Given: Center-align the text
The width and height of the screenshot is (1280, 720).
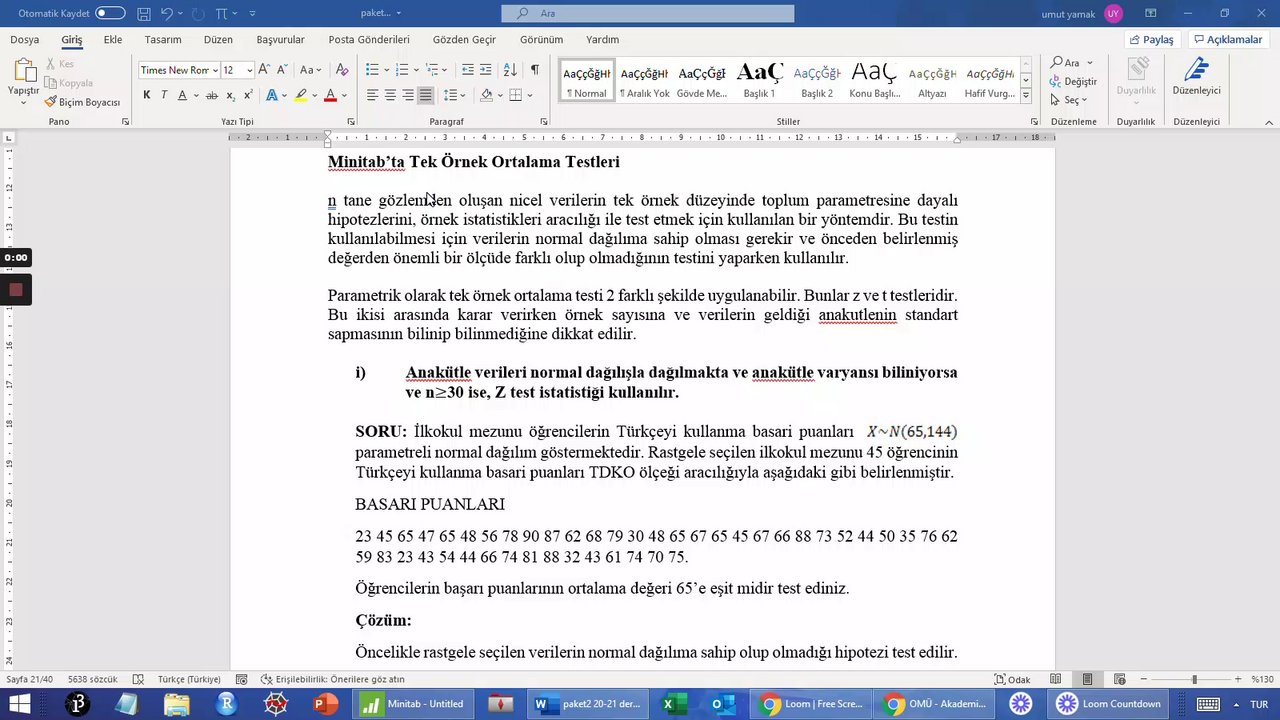Looking at the screenshot, I should pyautogui.click(x=390, y=95).
